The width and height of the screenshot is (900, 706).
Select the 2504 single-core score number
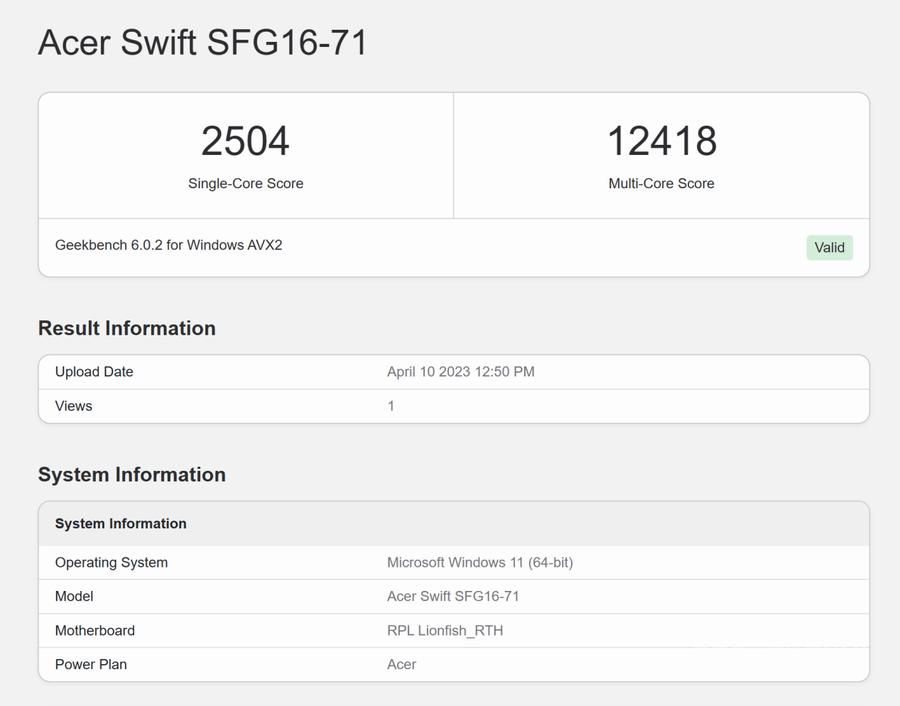[245, 141]
